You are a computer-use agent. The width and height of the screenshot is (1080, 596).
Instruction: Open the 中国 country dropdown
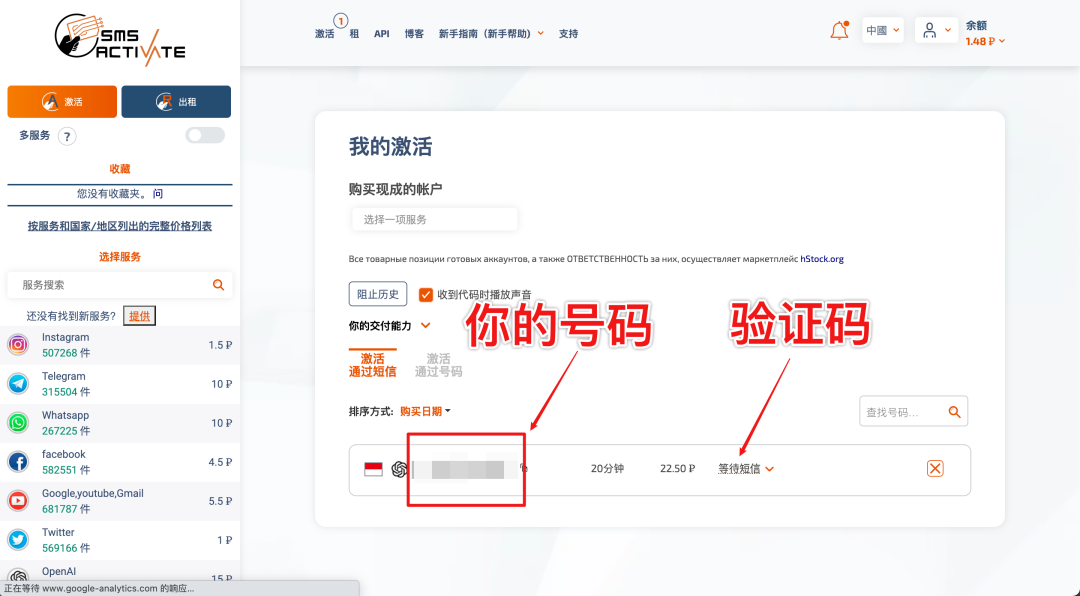(x=881, y=30)
